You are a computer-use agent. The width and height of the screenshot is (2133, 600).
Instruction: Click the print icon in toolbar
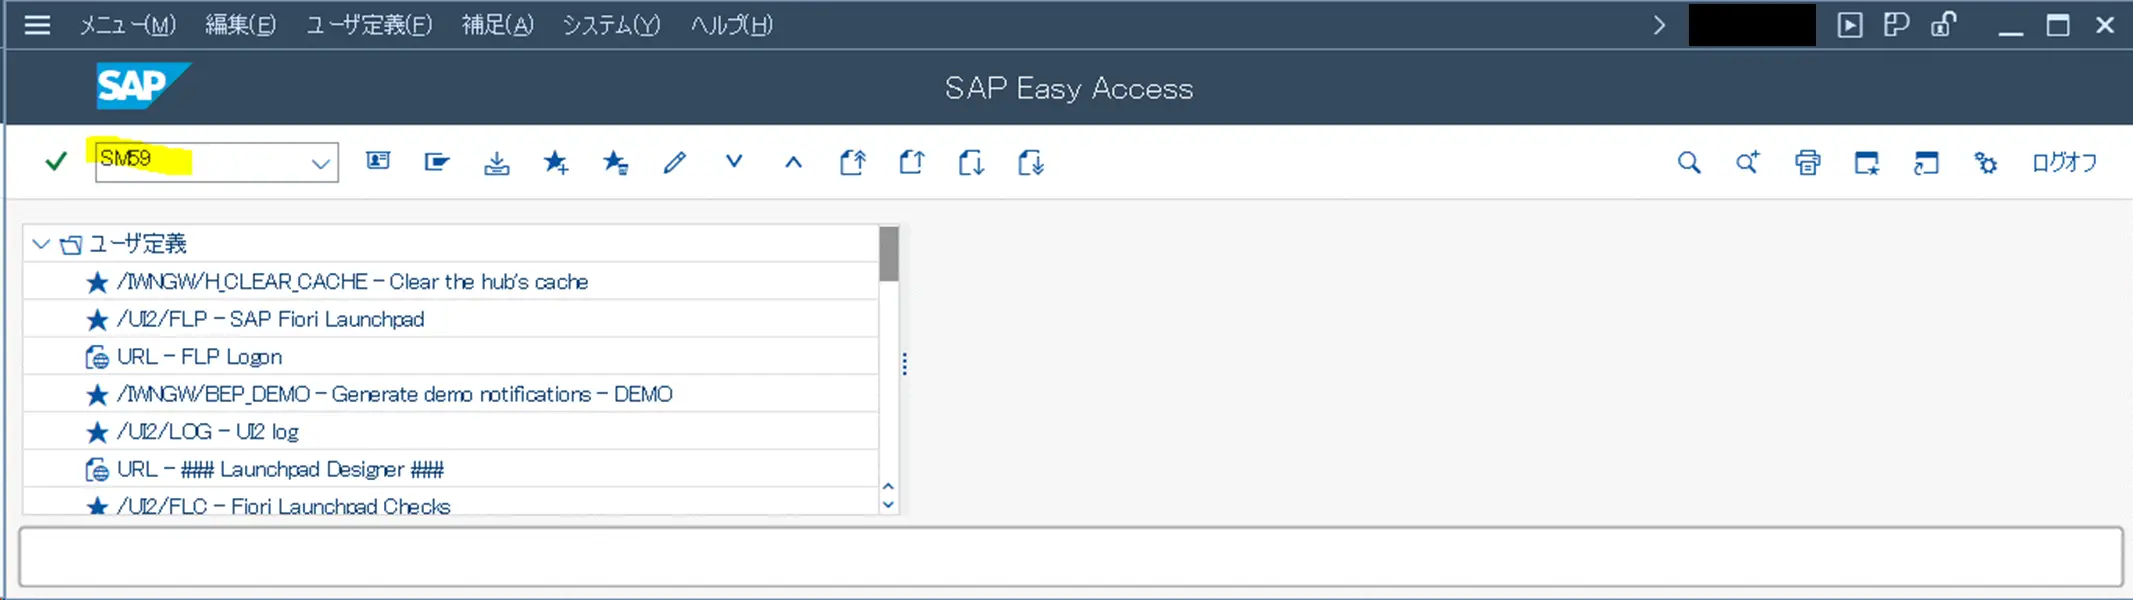(1807, 162)
